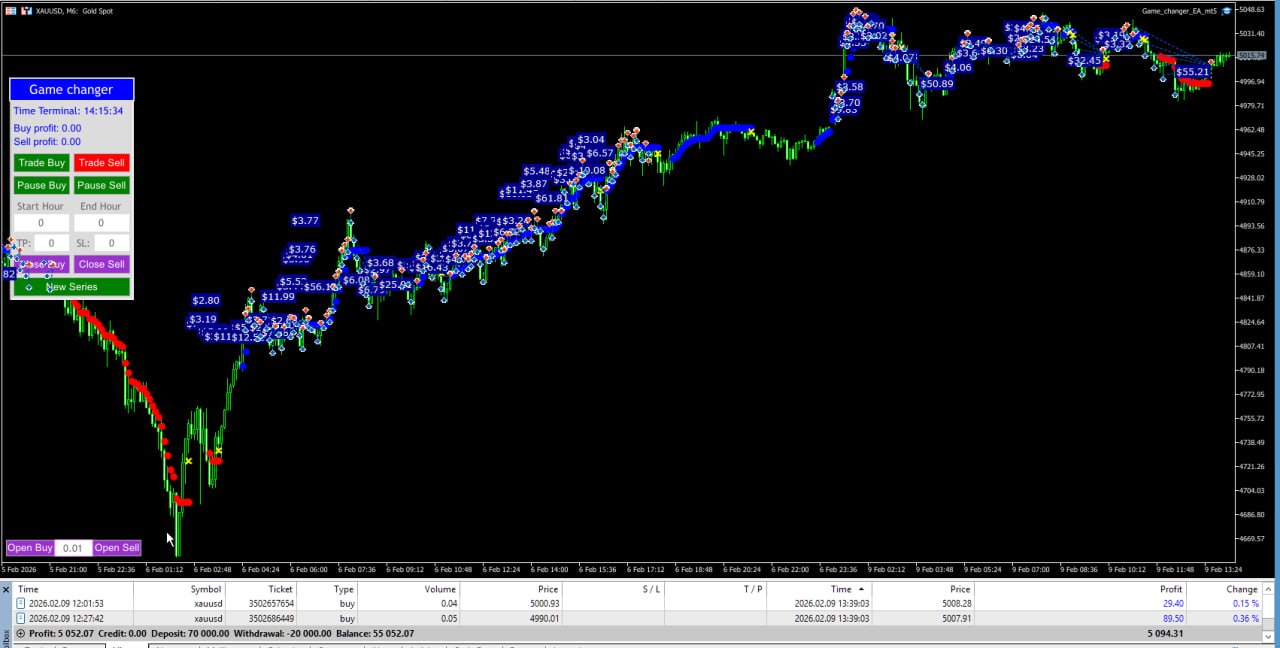Click the 29.40 profit cell
The height and width of the screenshot is (648, 1280).
[1173, 604]
